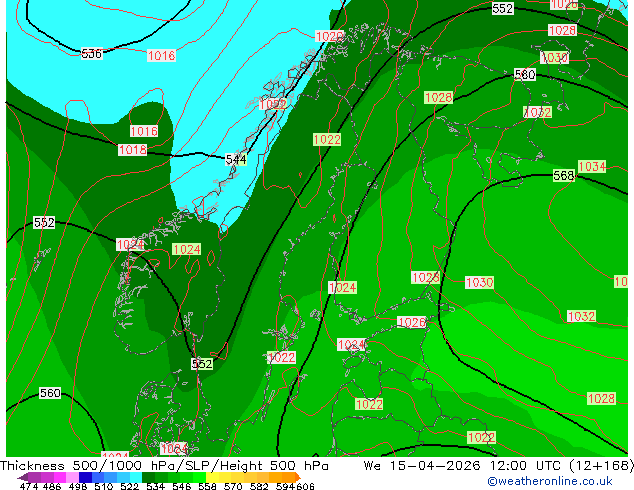Pick the cyan legend swatch above 522

click(136, 477)
